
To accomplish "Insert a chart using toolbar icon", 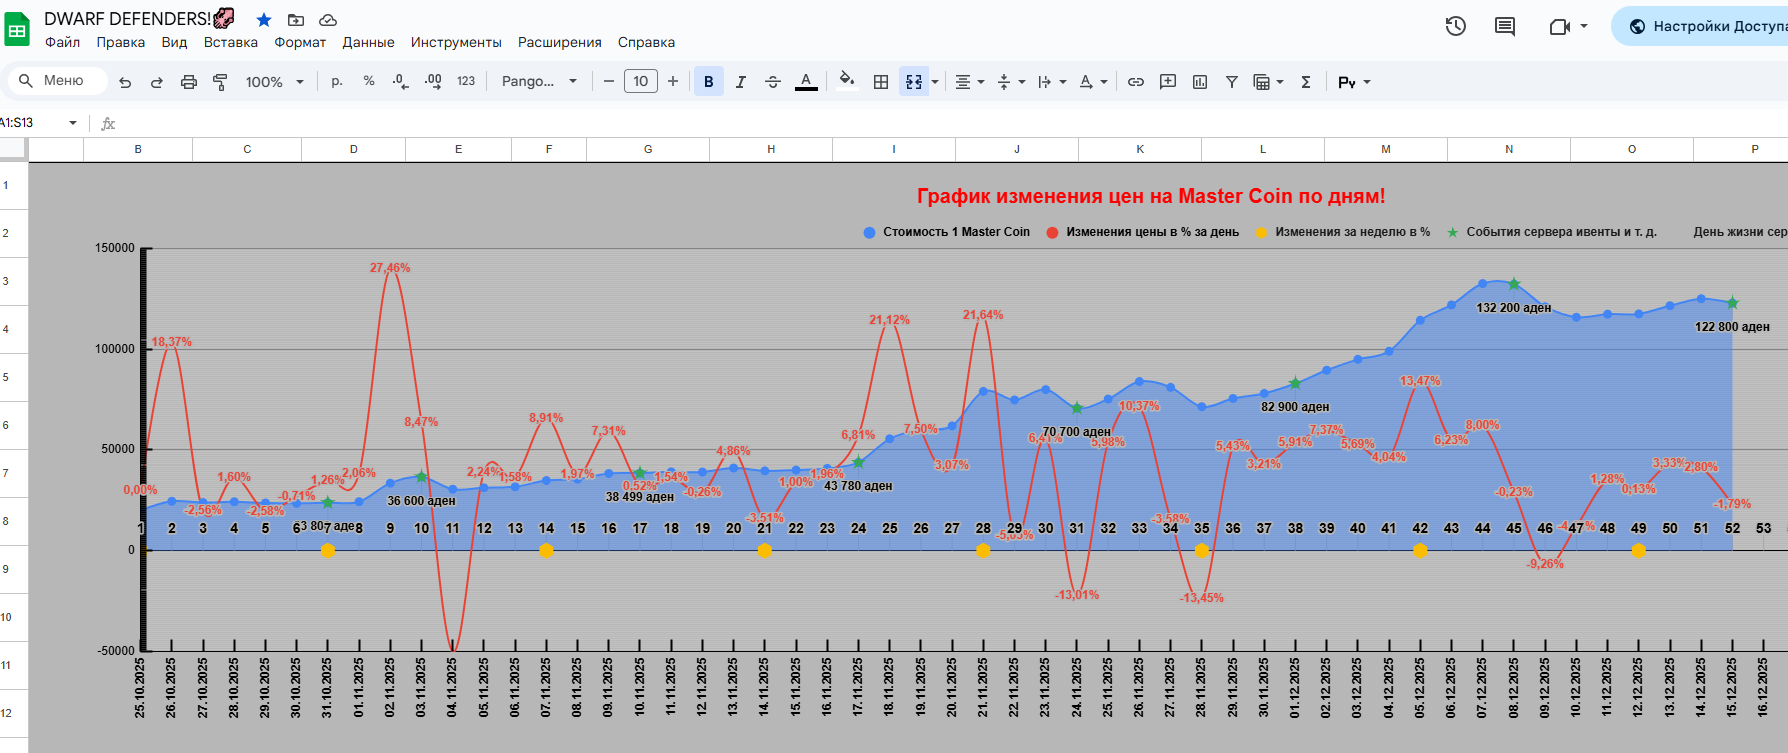I will coord(1200,82).
